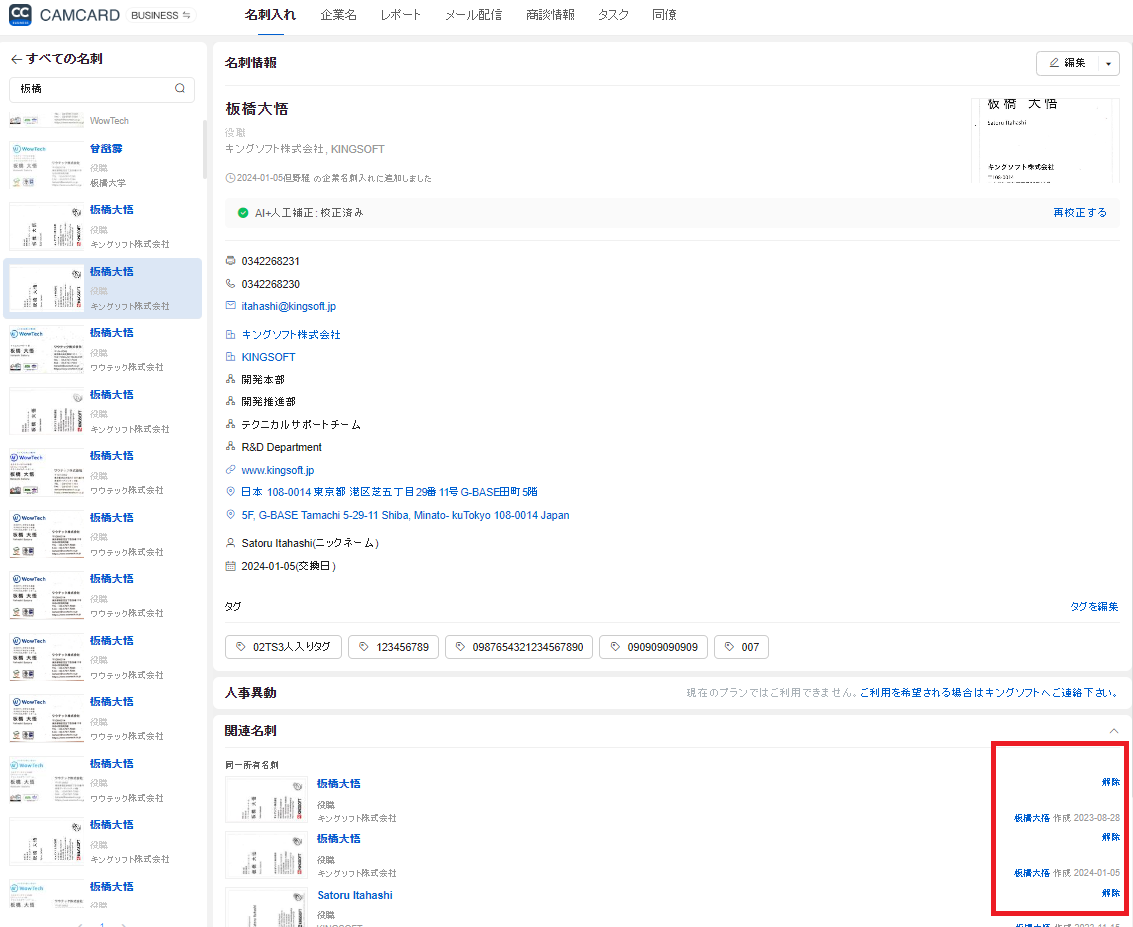Click the pin icon beside the 5F, G-BASE address
The width and height of the screenshot is (1133, 927).
tap(231, 514)
